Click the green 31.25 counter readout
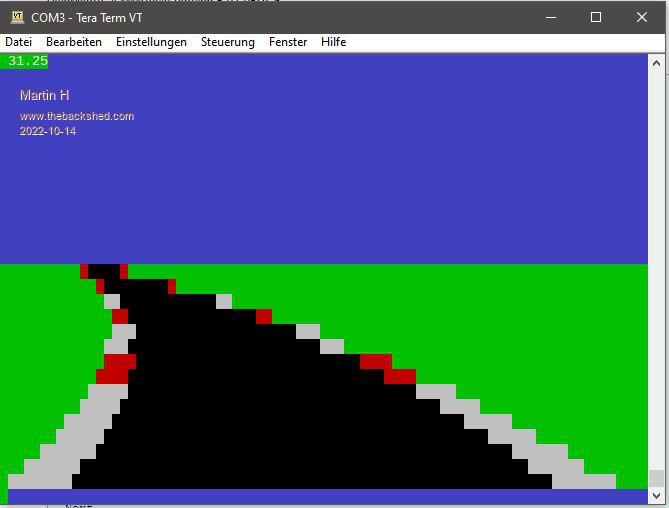This screenshot has height=508, width=669. coord(27,61)
